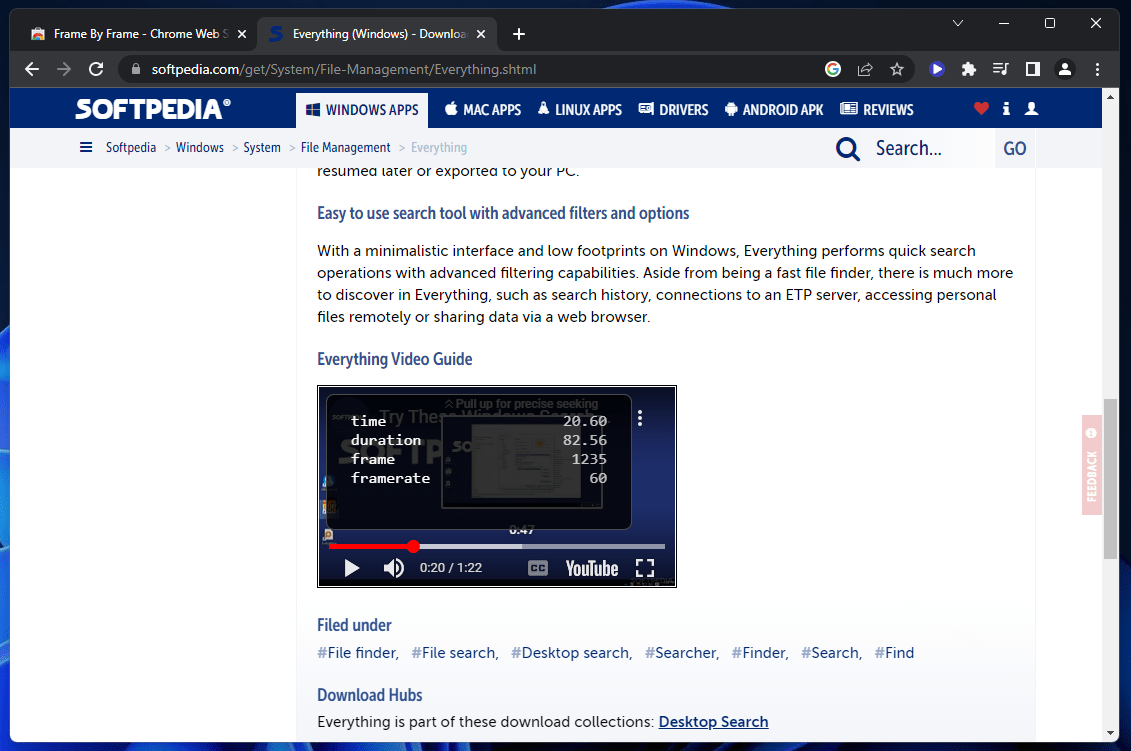Open the Mac Apps section

[483, 110]
